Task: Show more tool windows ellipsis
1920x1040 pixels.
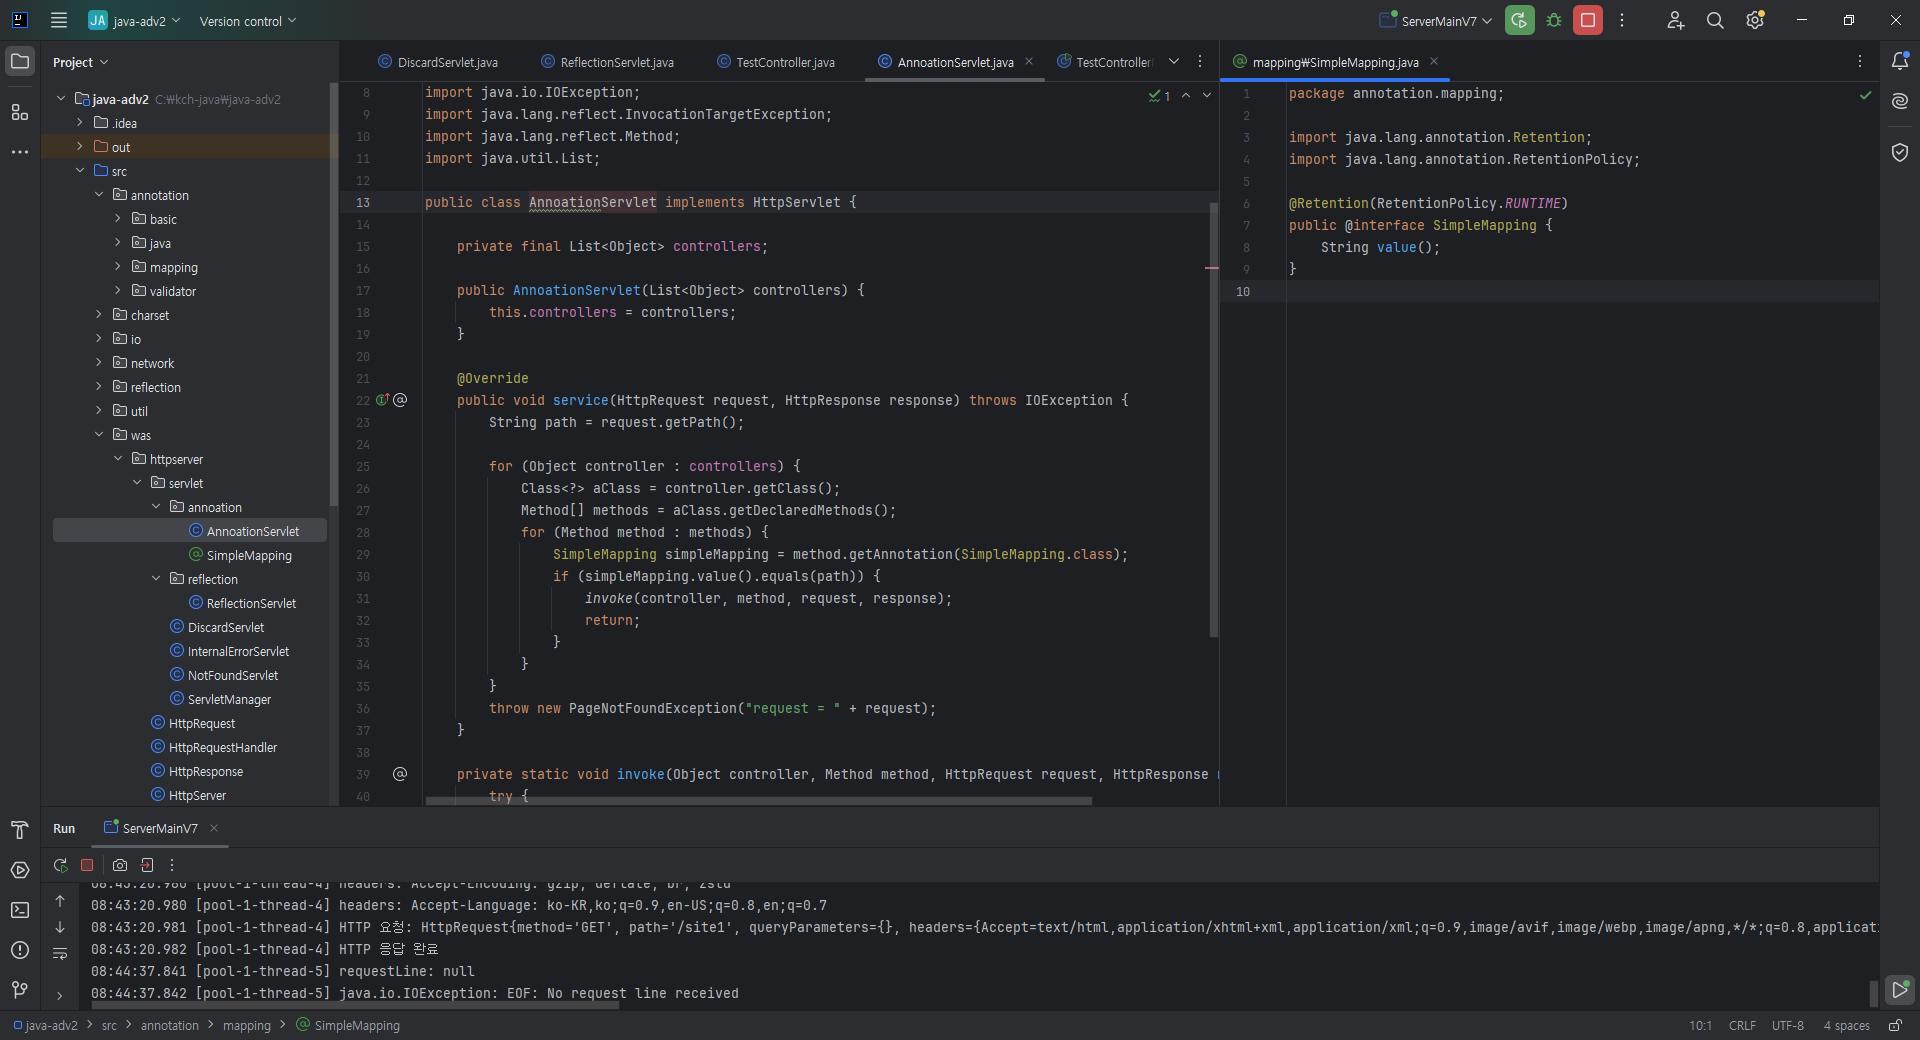Action: 20,152
